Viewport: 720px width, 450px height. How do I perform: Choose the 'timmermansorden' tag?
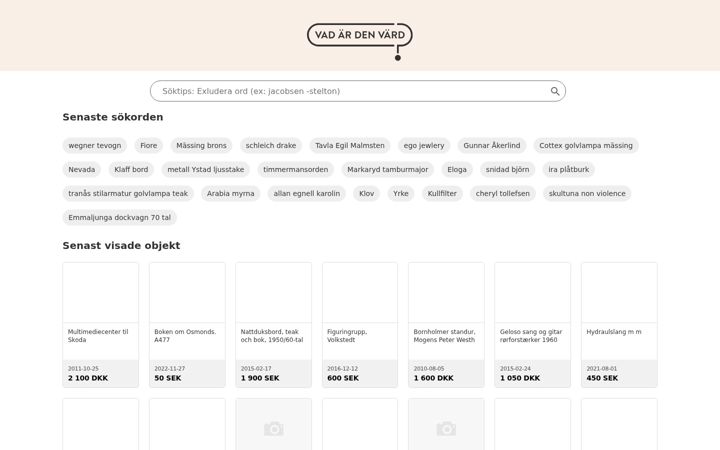click(x=295, y=169)
